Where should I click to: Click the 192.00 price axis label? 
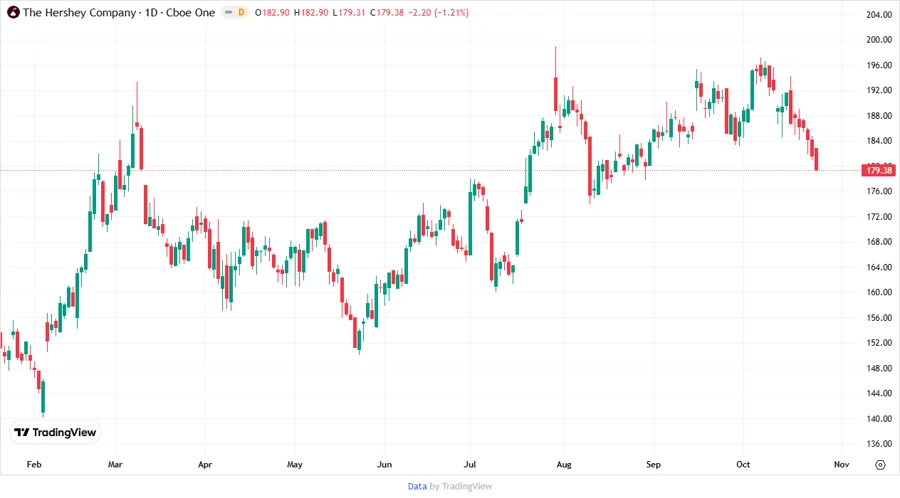click(879, 90)
